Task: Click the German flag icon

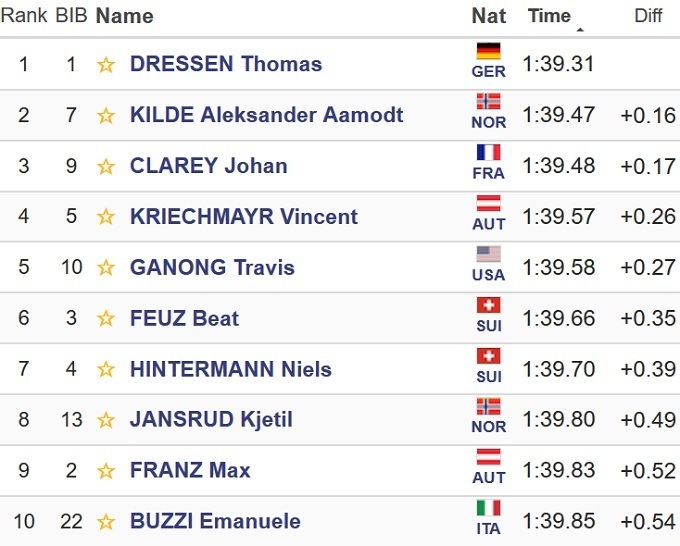Action: [x=489, y=52]
